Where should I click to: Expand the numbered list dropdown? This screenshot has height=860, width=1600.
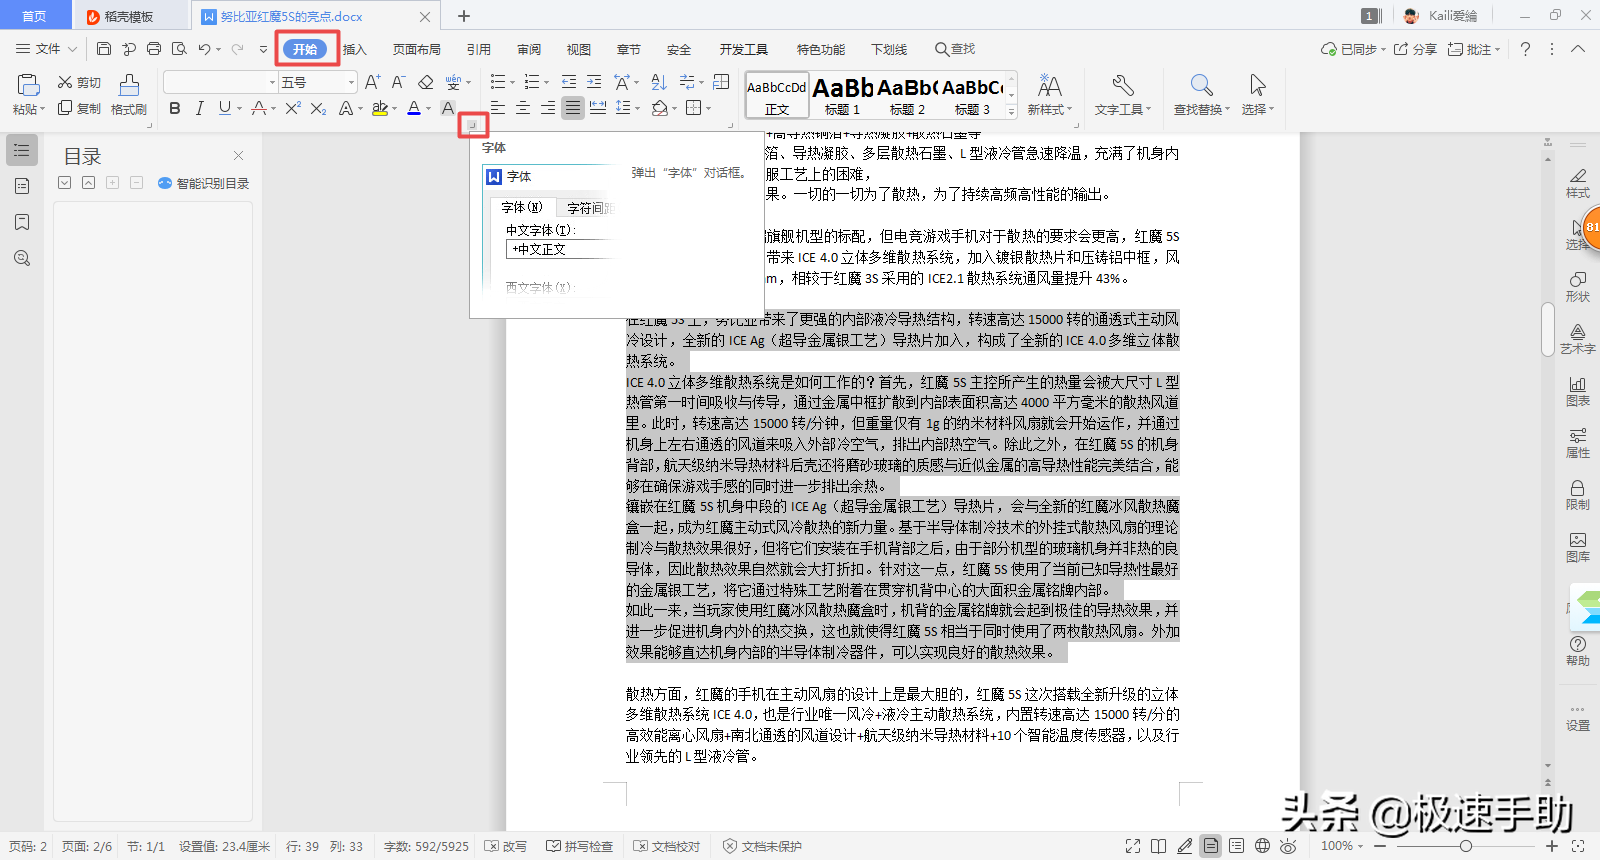point(546,82)
